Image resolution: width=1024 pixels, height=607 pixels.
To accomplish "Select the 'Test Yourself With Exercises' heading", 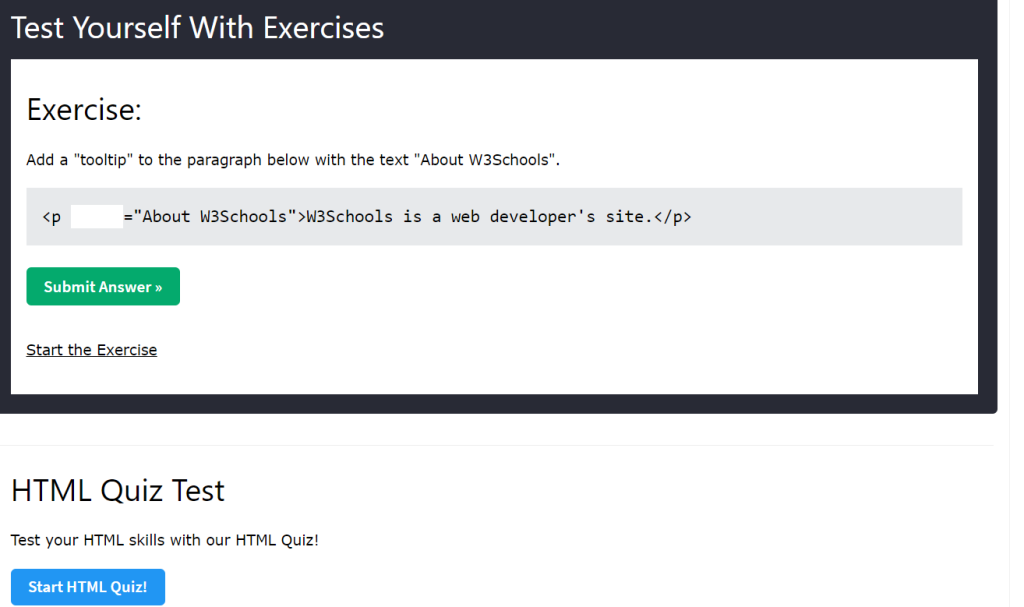I will (198, 28).
